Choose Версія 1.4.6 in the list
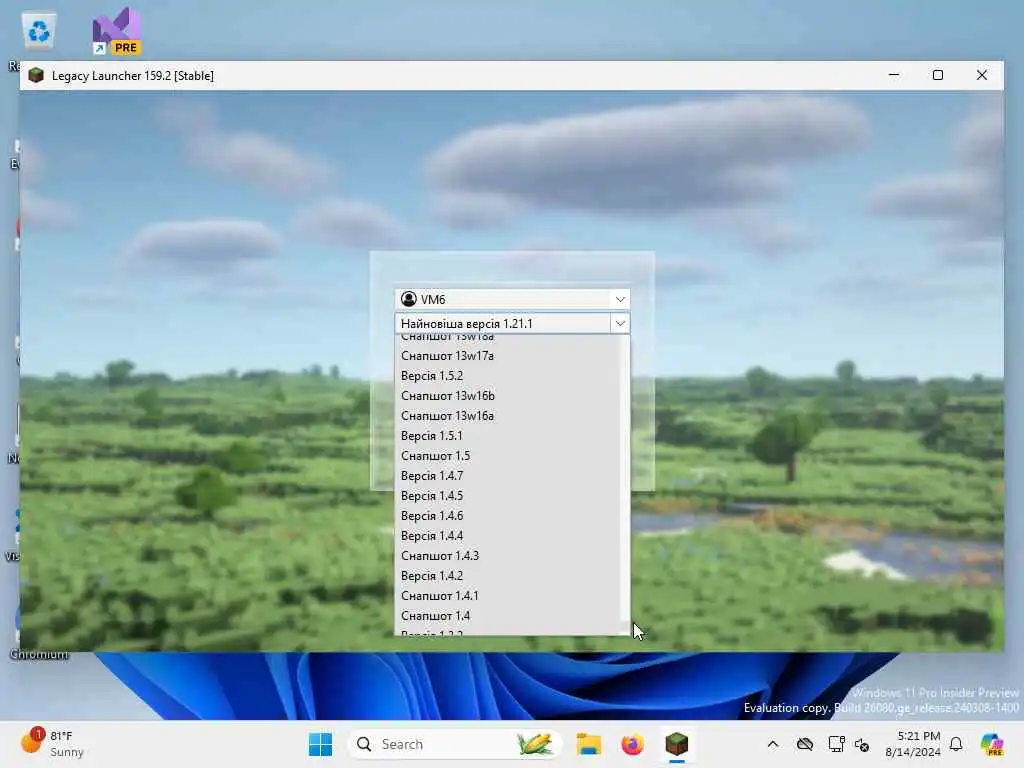1024x768 pixels. [507, 516]
